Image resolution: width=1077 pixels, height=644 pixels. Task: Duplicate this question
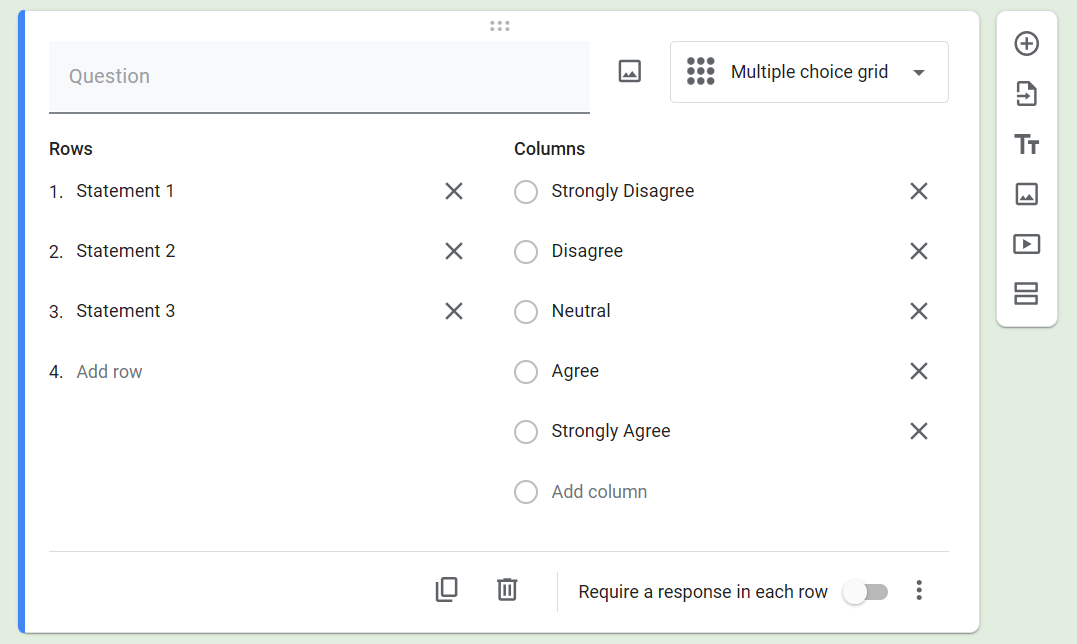pyautogui.click(x=447, y=590)
